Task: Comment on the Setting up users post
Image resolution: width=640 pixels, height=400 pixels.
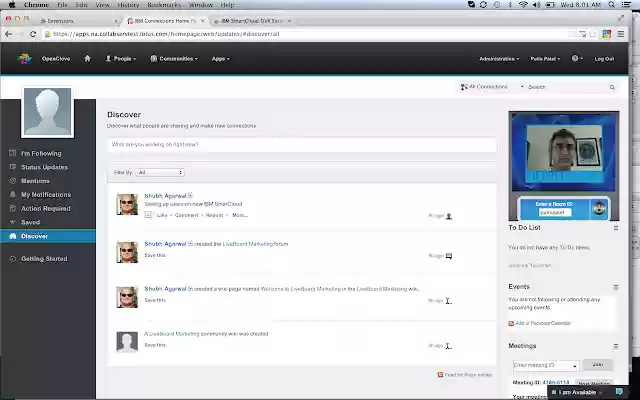Action: 187,215
